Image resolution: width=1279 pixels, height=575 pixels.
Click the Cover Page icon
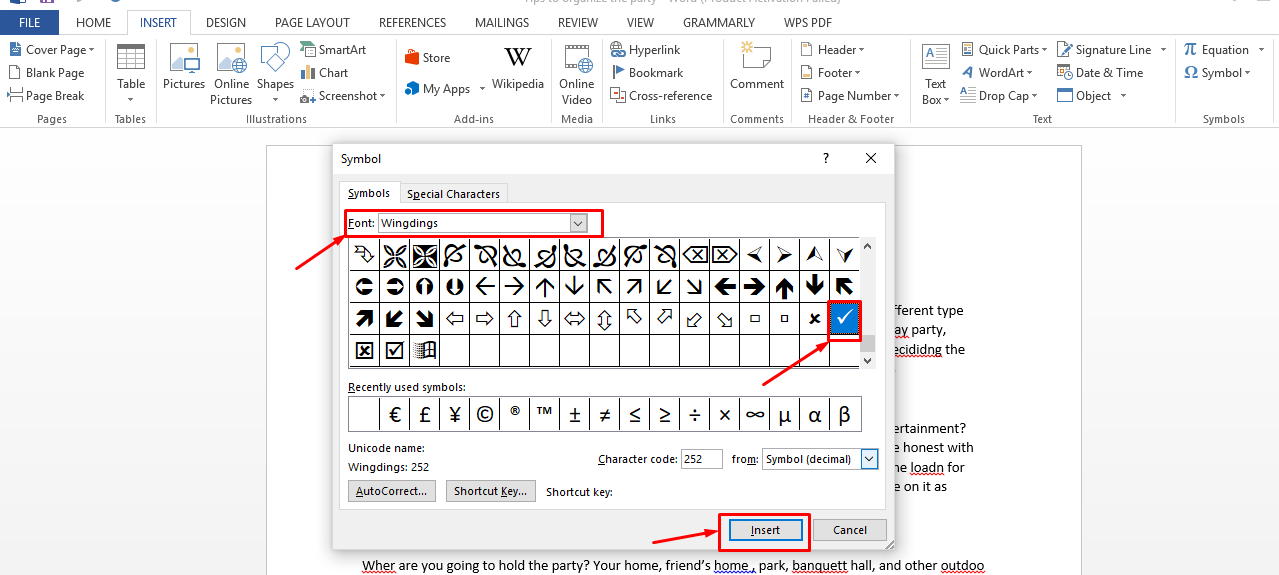click(16, 49)
